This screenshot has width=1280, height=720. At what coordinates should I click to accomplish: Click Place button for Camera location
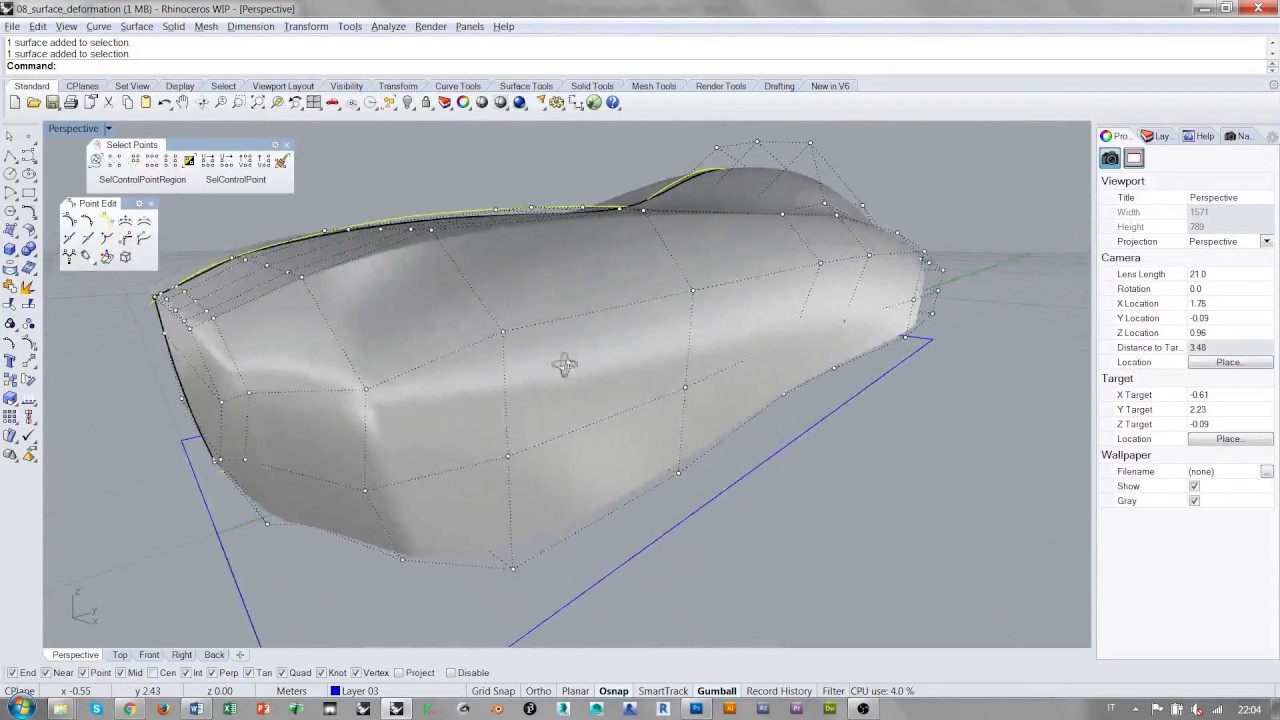[x=1229, y=363]
